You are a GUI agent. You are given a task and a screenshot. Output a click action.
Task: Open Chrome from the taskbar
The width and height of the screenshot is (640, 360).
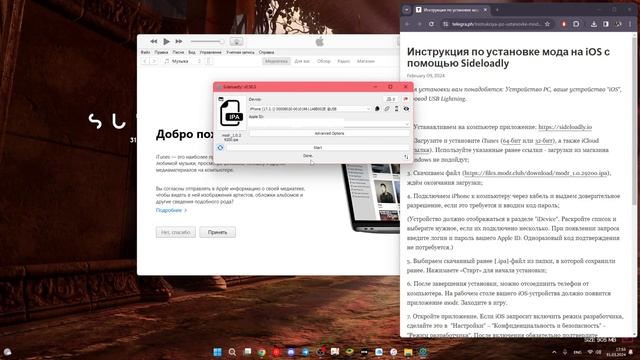262,352
